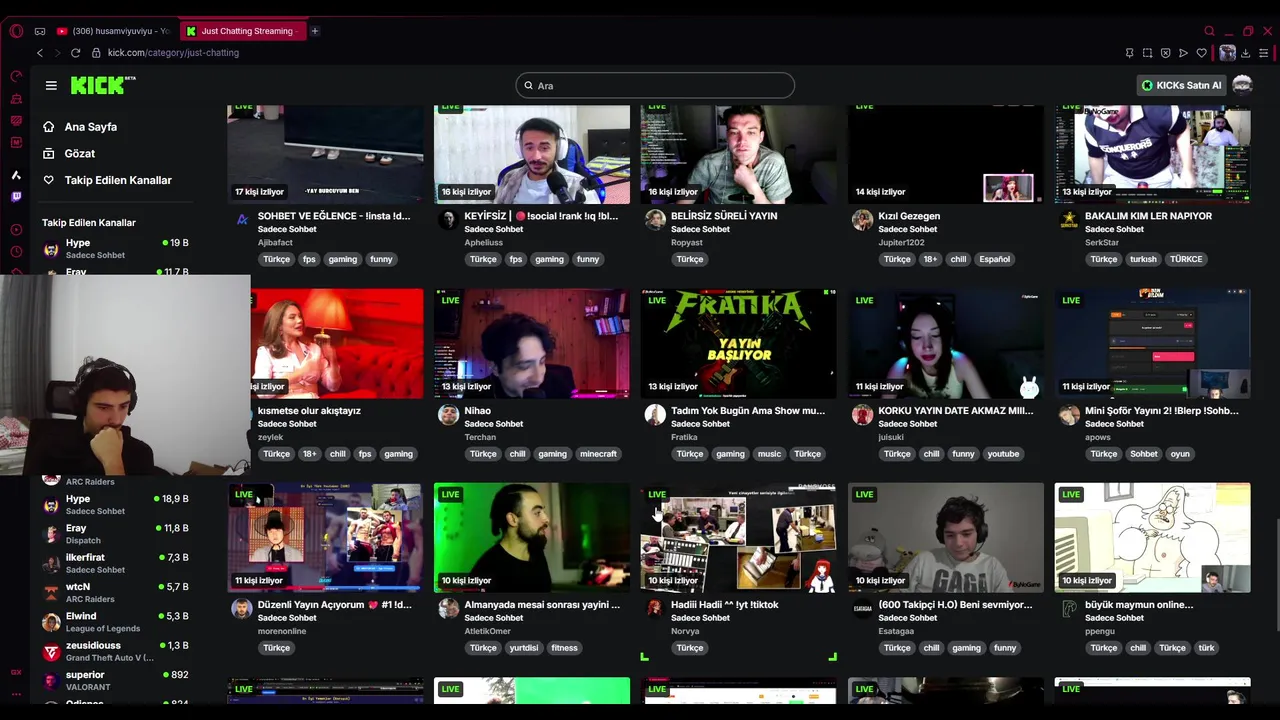This screenshot has width=1280, height=720.
Task: Click the yurtdisi tag
Action: (x=523, y=648)
